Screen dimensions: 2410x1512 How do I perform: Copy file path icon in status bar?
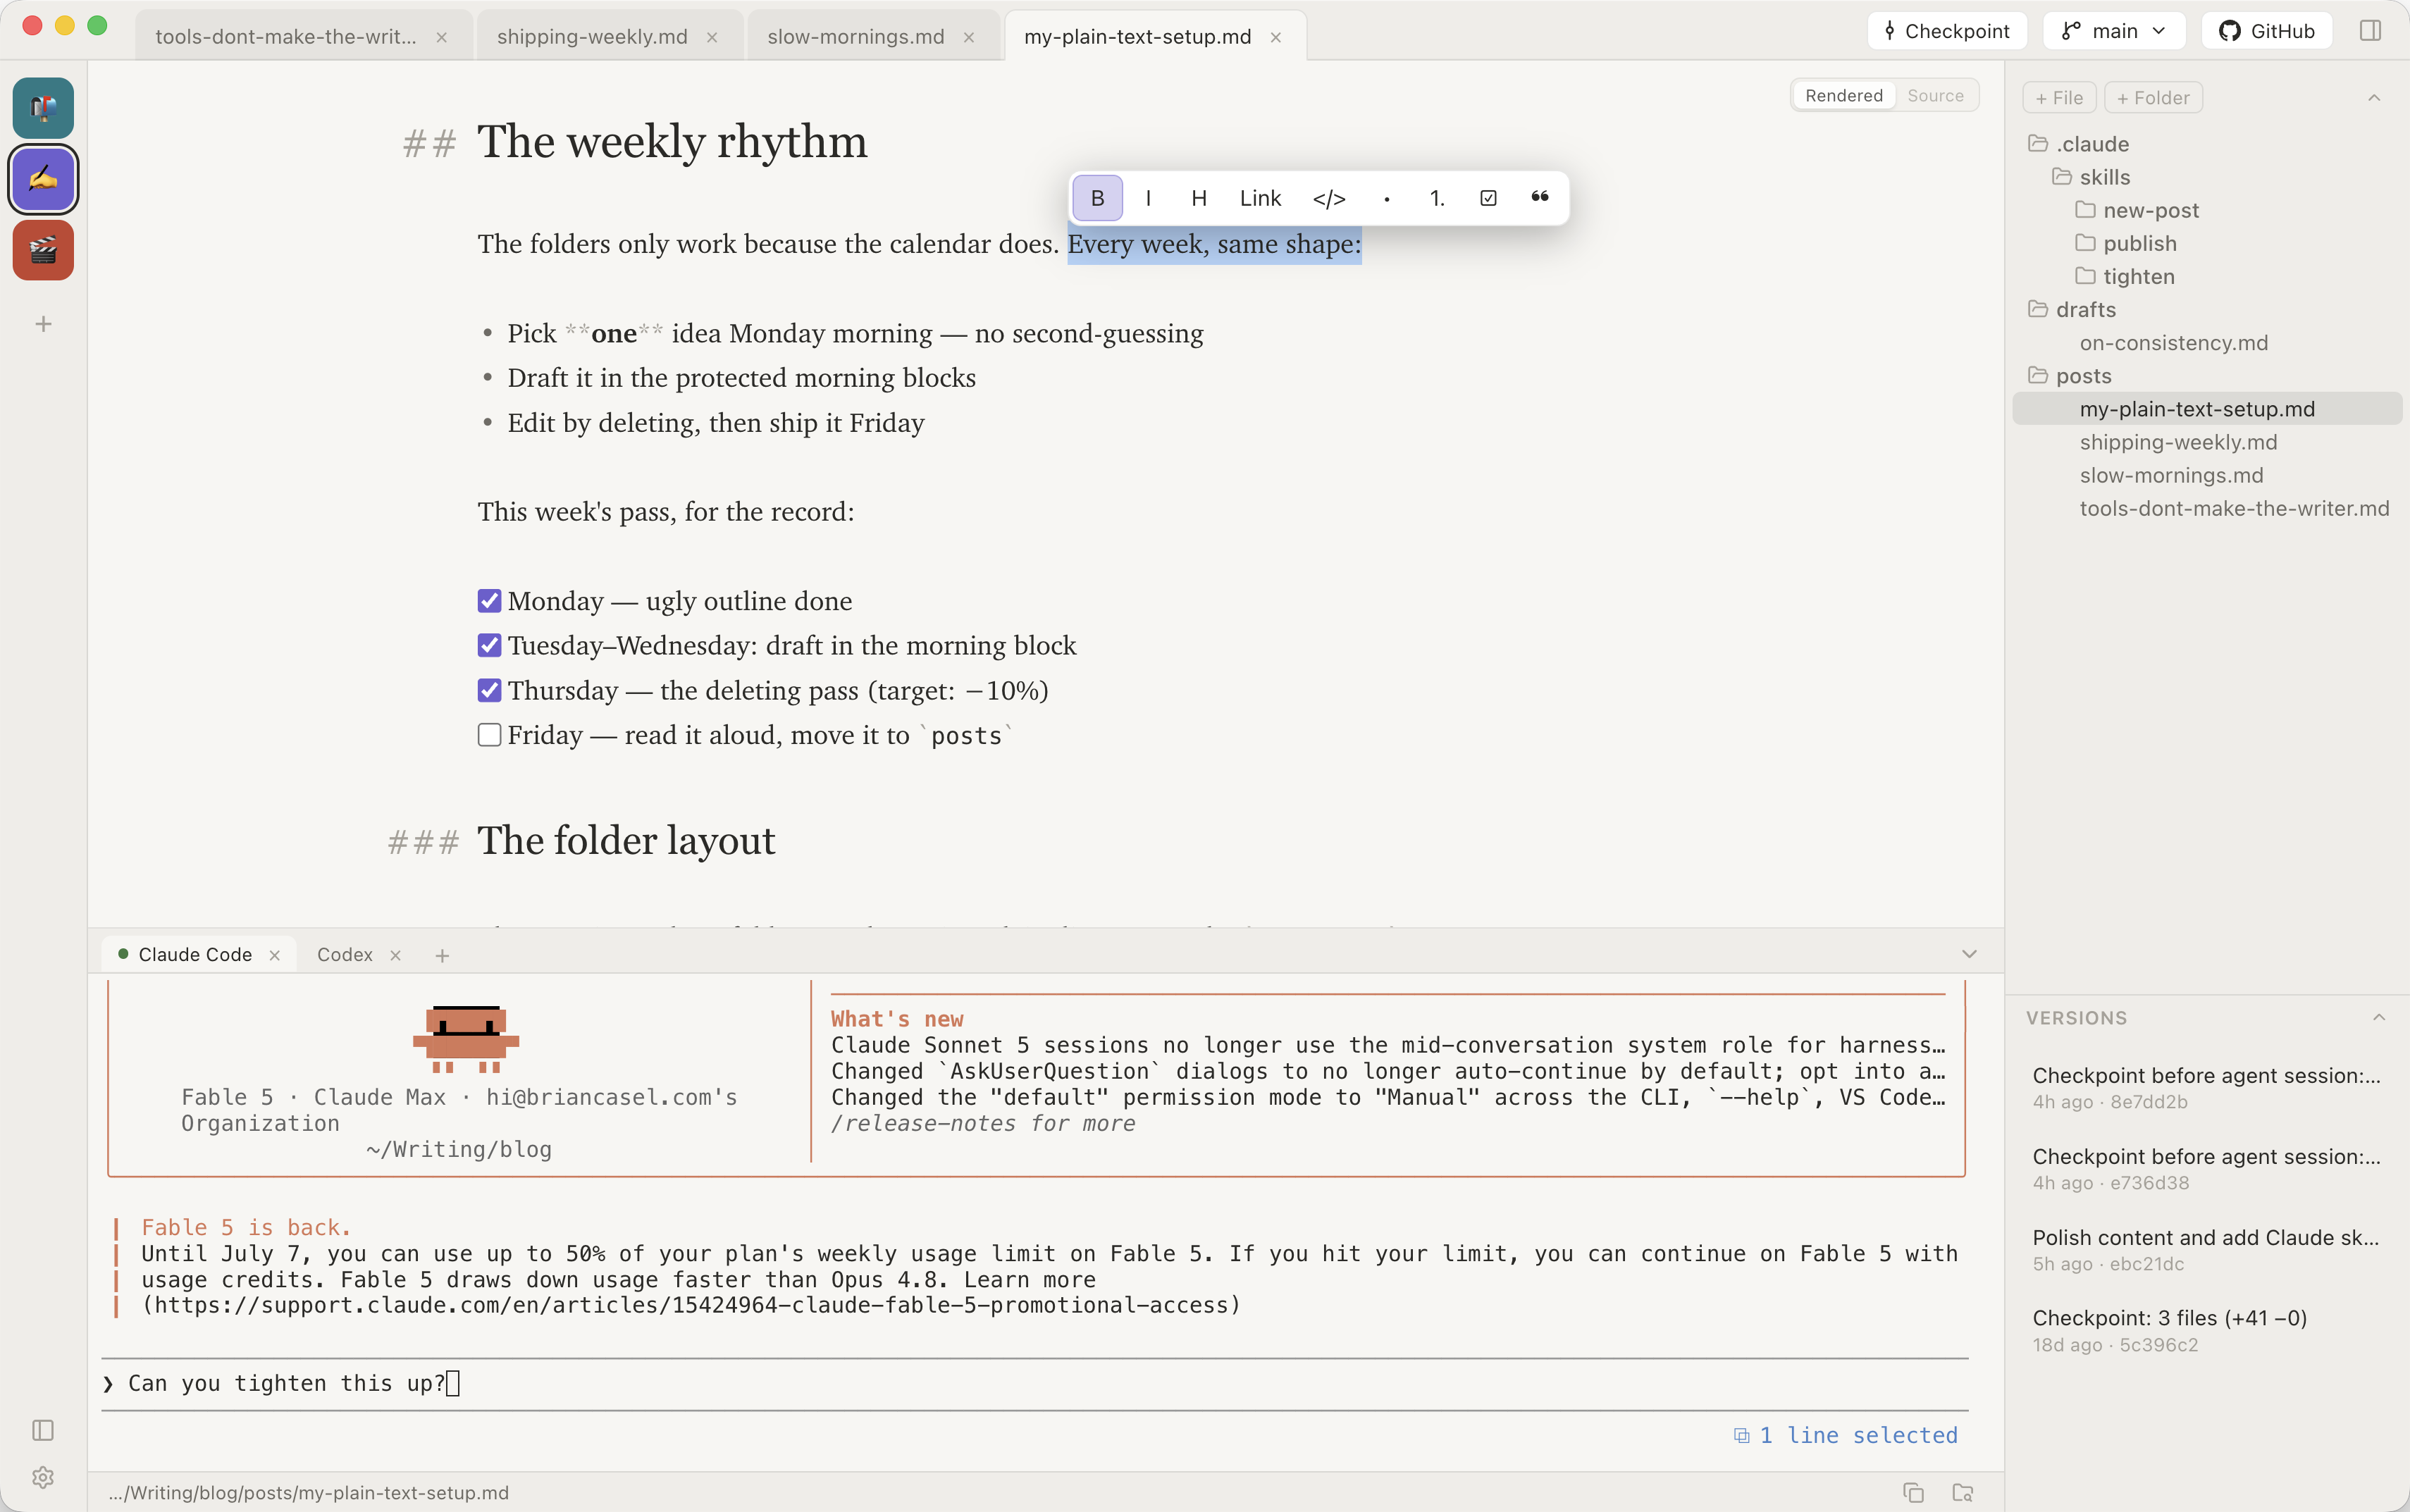click(1913, 1492)
